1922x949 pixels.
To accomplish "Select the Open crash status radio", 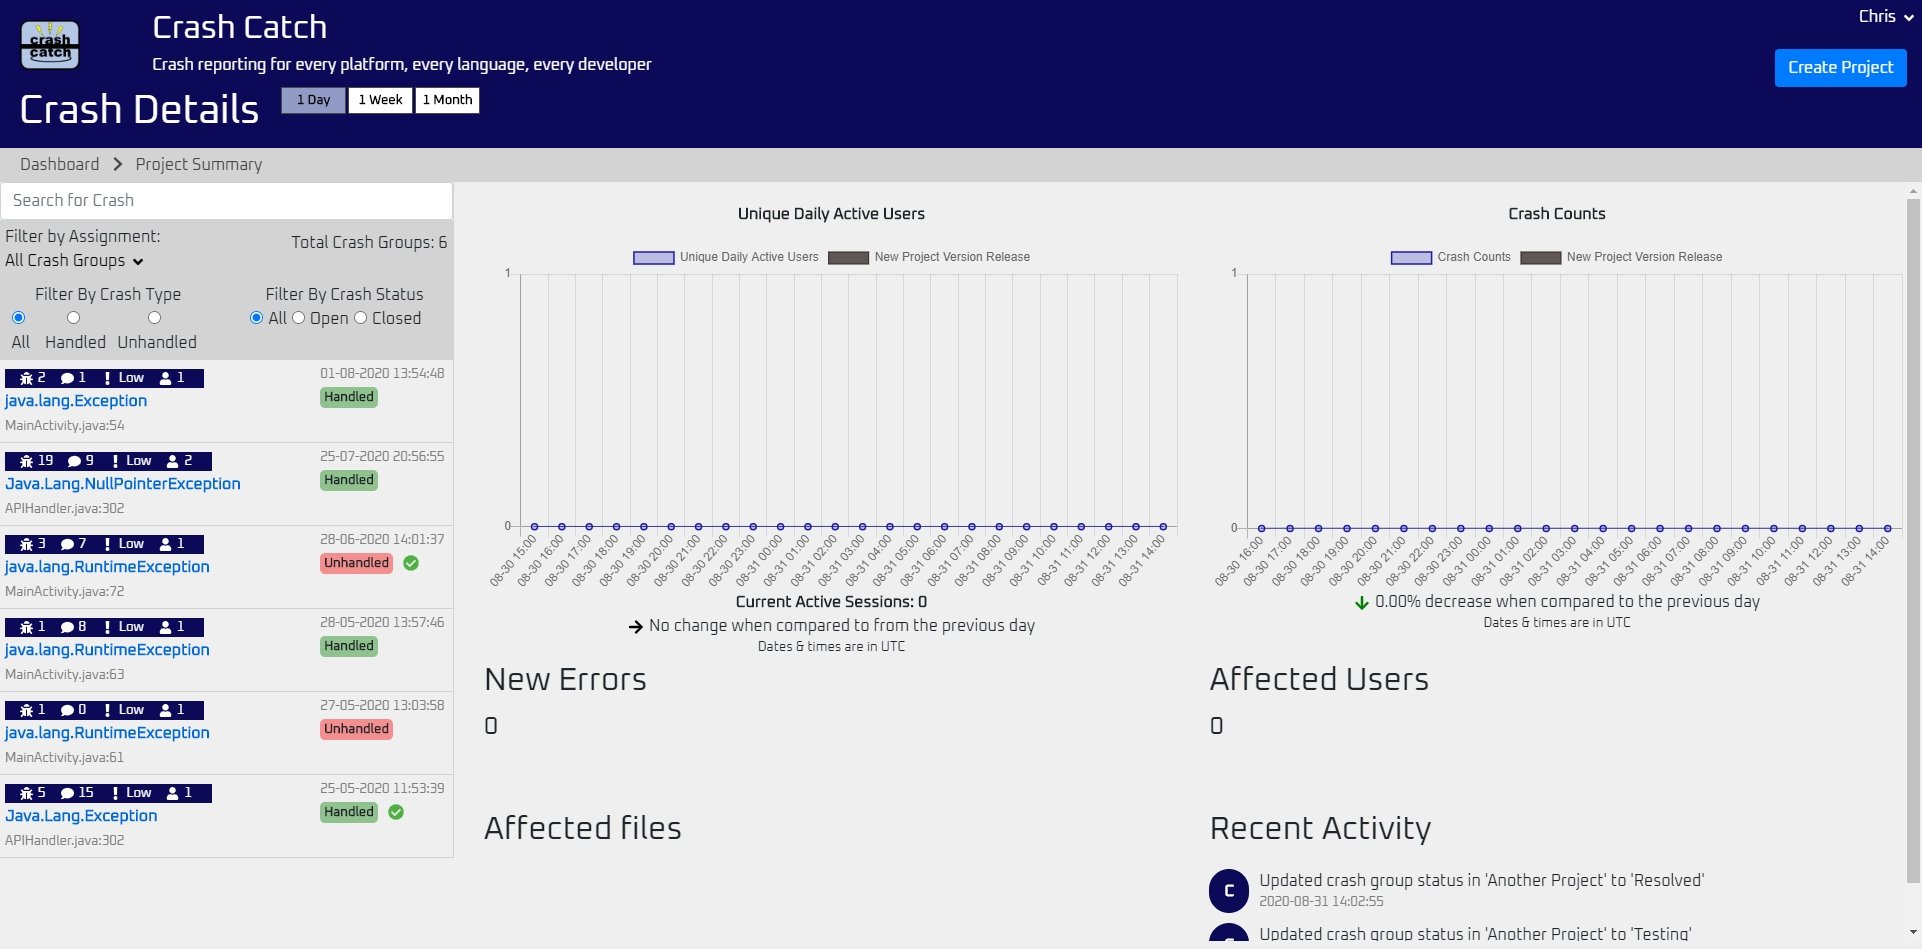I will tap(298, 318).
